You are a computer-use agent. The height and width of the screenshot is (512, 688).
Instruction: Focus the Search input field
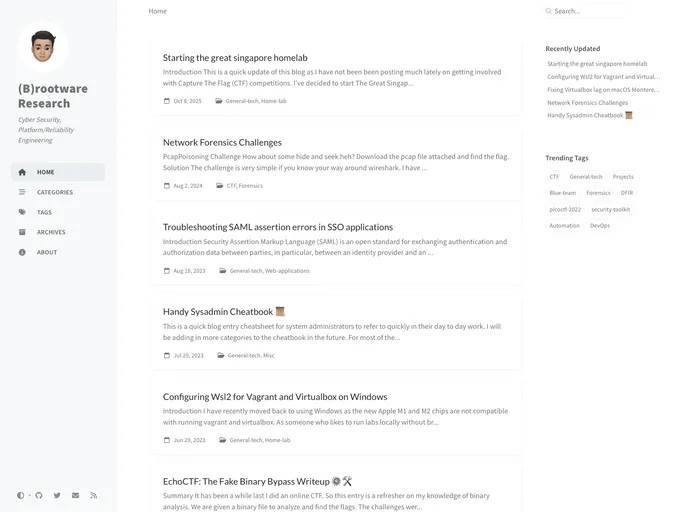pyautogui.click(x=590, y=11)
